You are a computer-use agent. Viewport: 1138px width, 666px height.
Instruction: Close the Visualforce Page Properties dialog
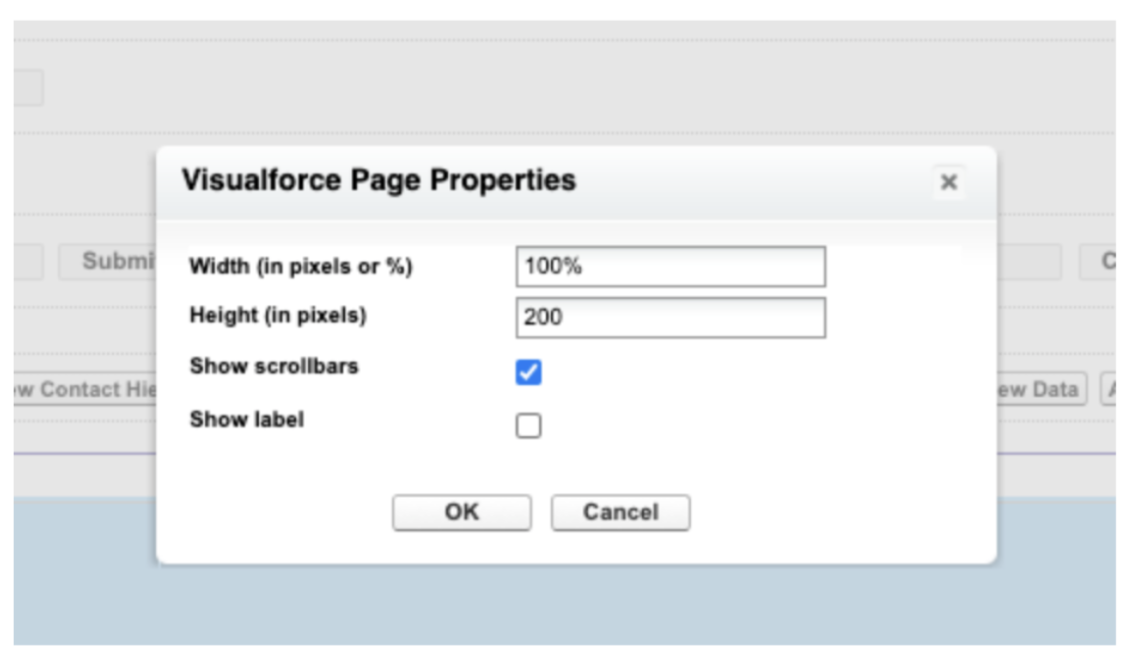(x=949, y=182)
